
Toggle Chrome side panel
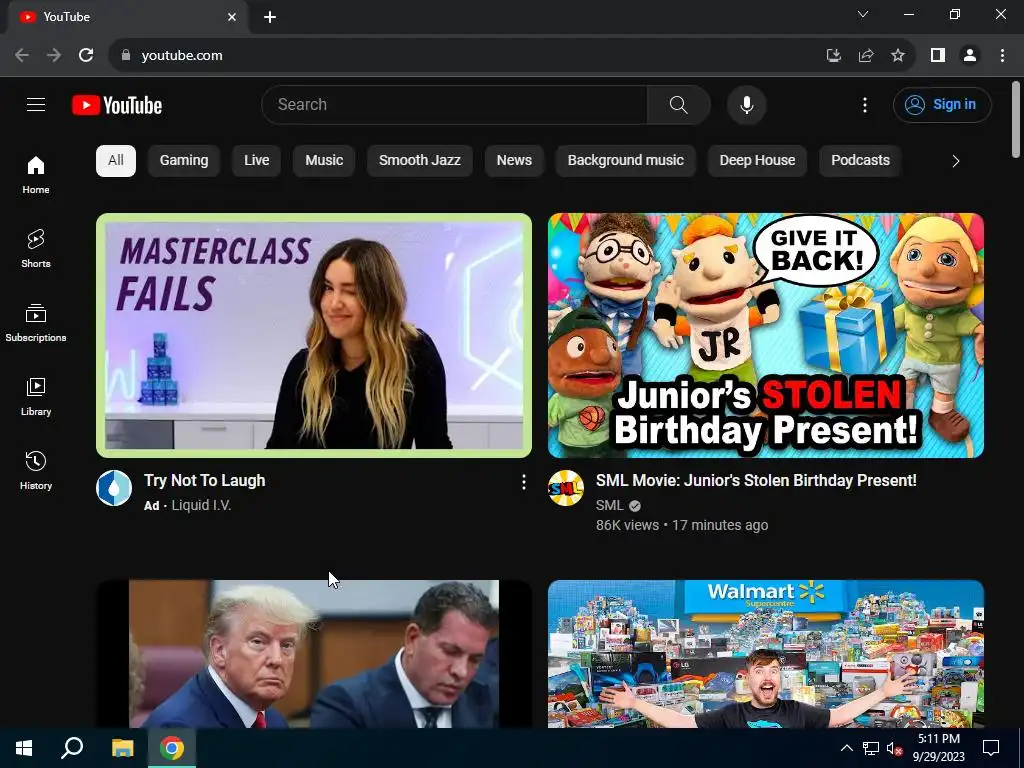coord(938,55)
